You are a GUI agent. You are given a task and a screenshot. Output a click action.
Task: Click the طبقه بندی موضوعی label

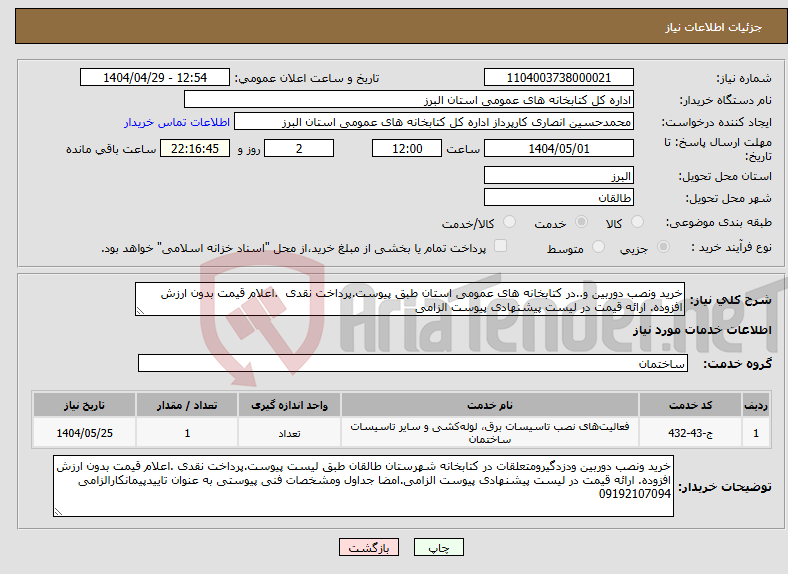coord(719,222)
